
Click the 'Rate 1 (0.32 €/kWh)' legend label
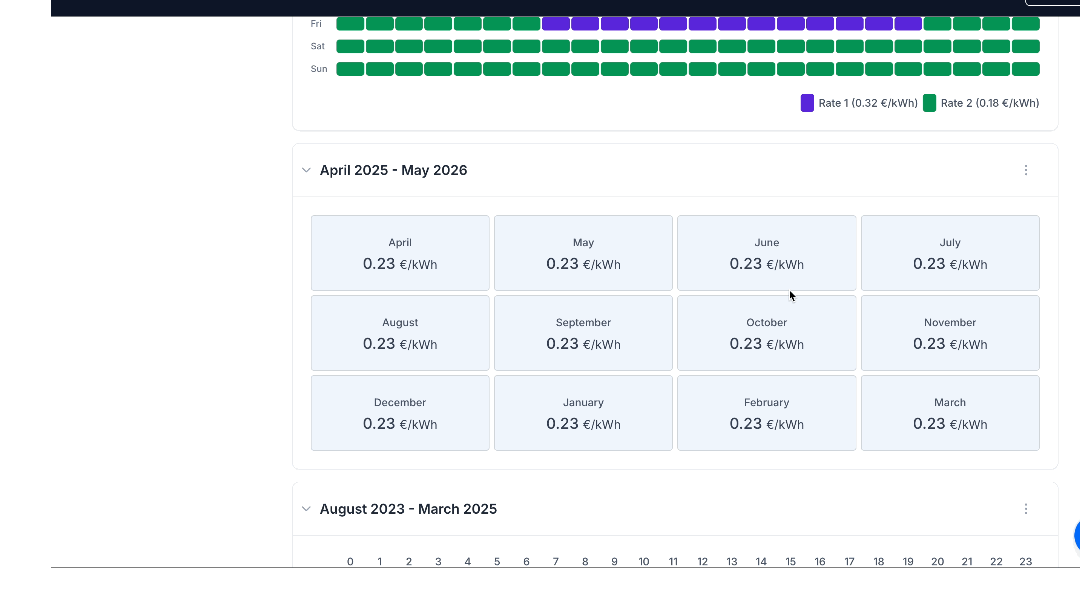pos(868,103)
